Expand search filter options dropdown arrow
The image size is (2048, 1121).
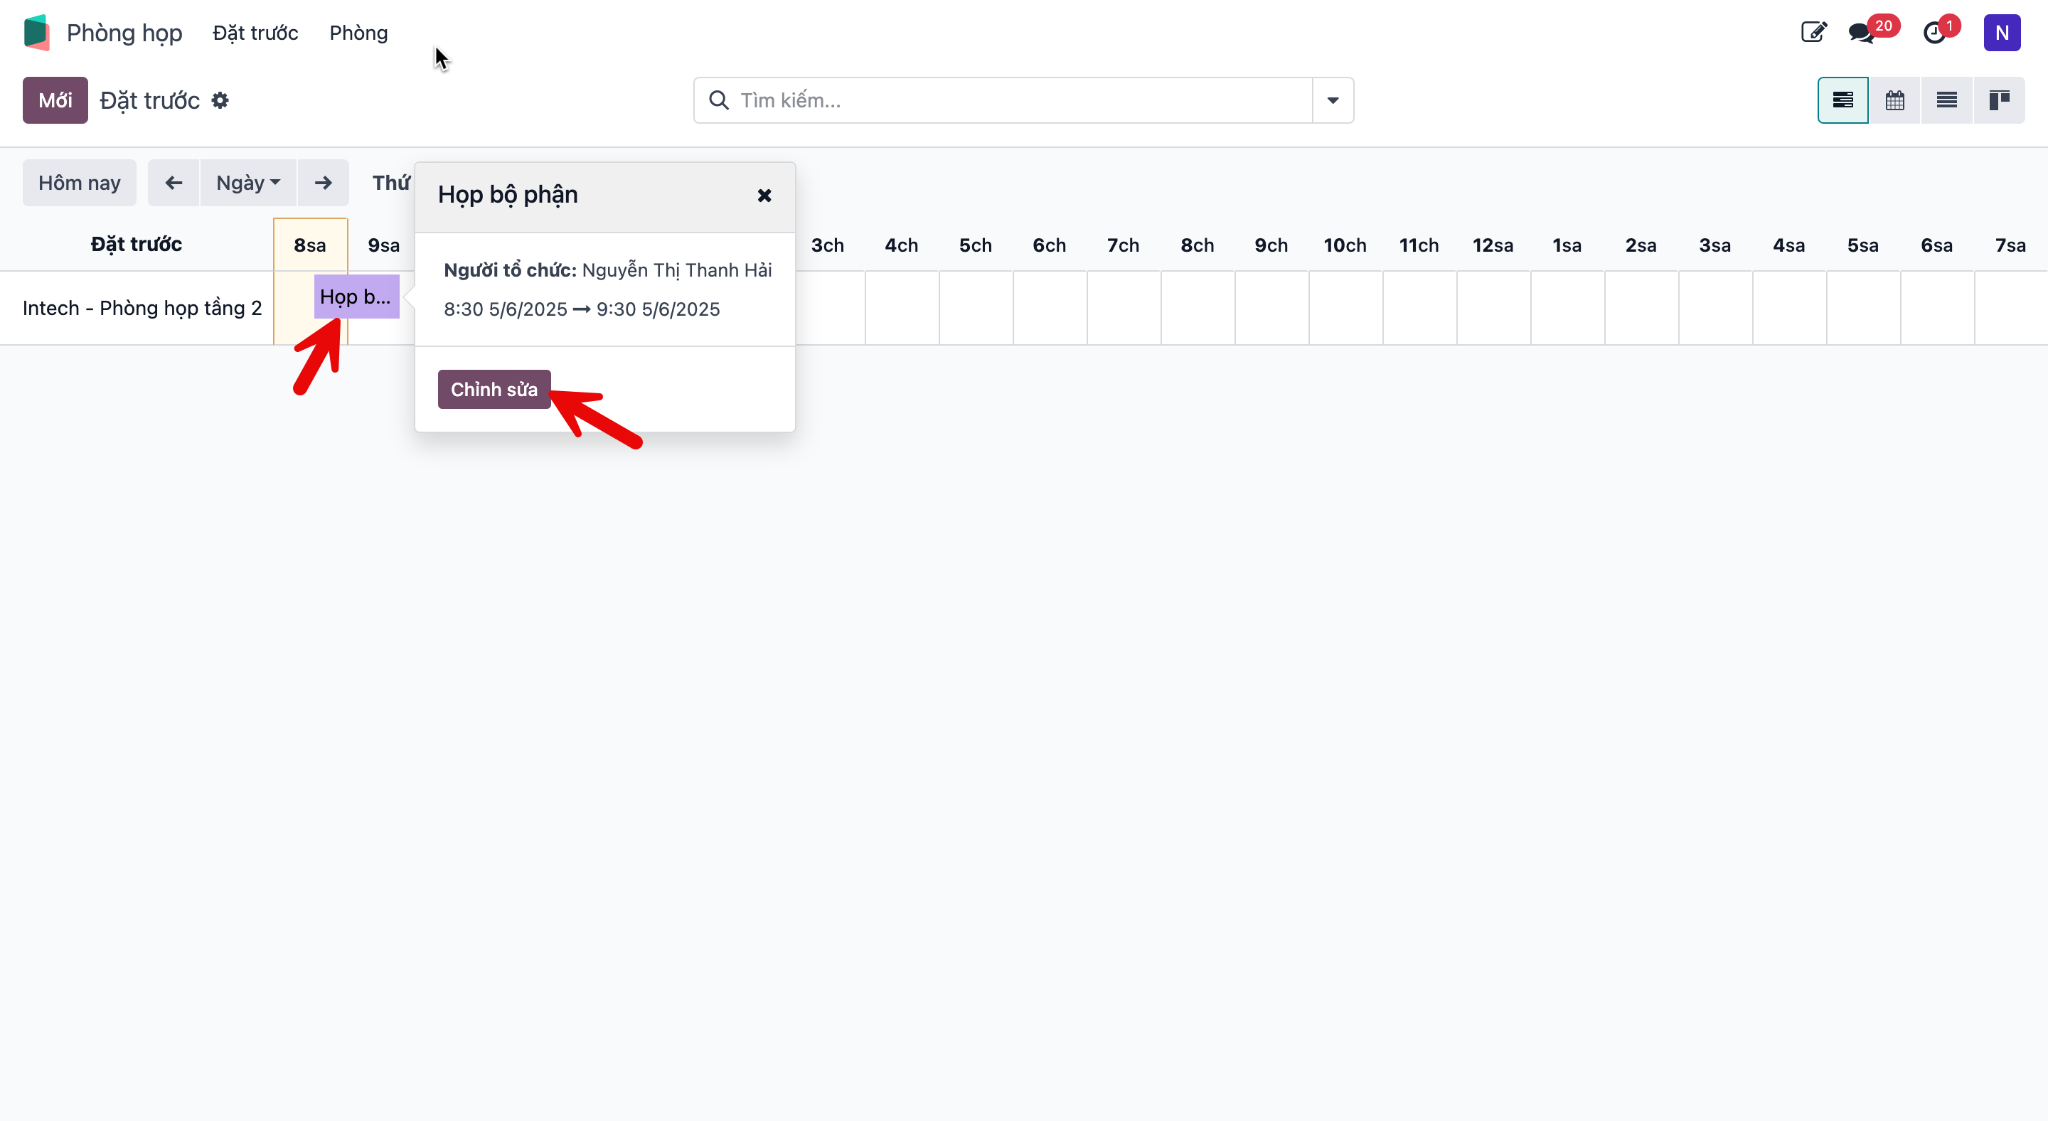click(x=1333, y=100)
